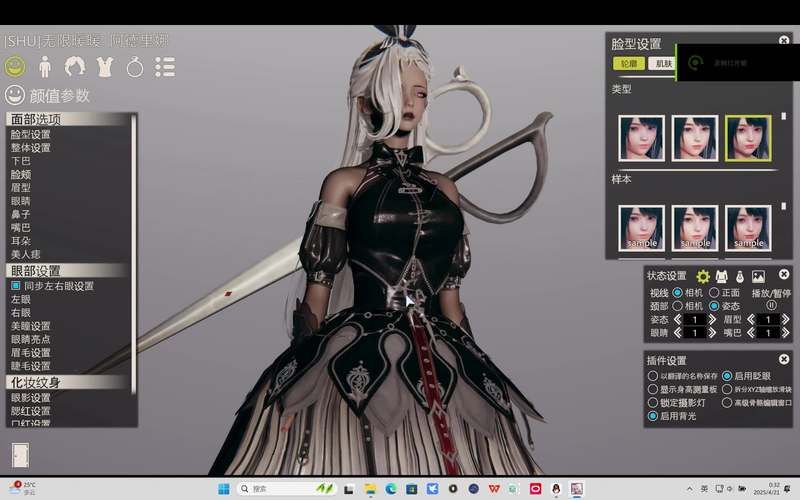Select 左眼 entry
This screenshot has width=800, height=500.
[x=21, y=299]
